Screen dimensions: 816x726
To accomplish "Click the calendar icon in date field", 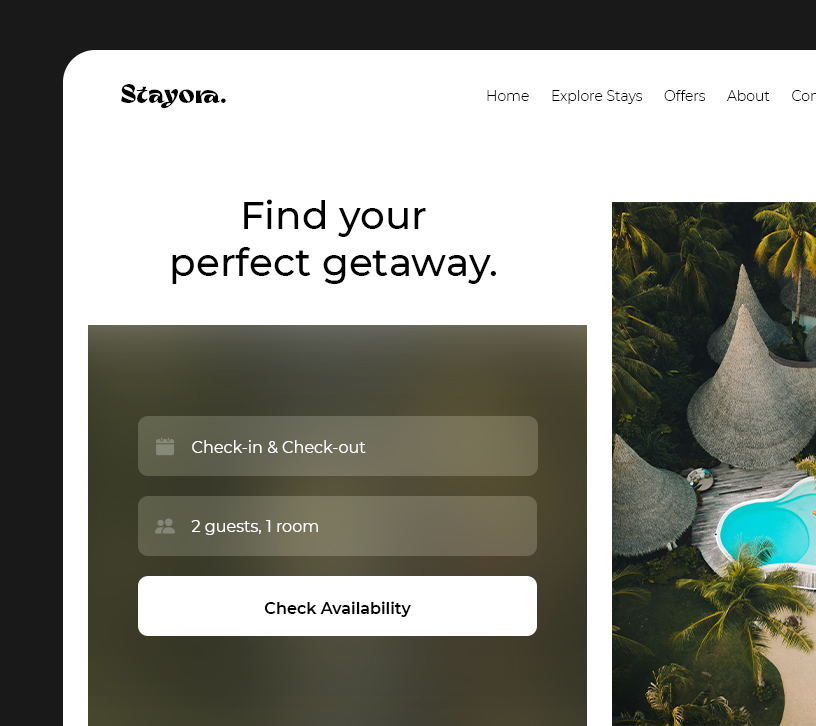I will 165,447.
